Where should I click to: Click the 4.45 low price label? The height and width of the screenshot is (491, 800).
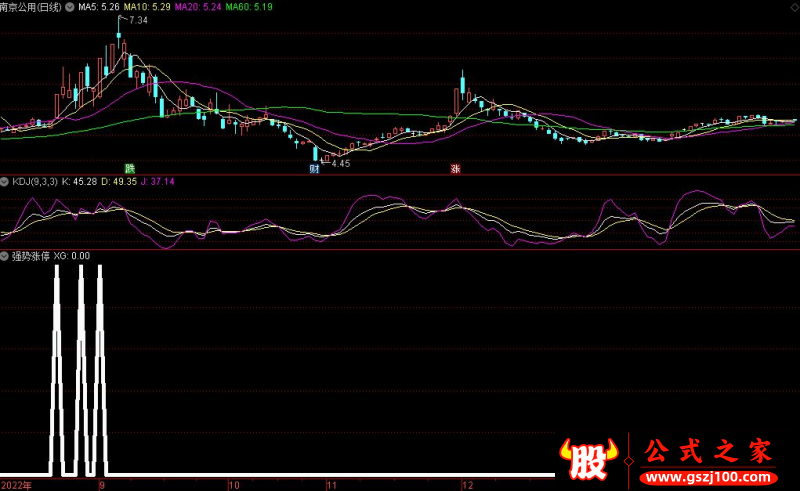(x=341, y=163)
